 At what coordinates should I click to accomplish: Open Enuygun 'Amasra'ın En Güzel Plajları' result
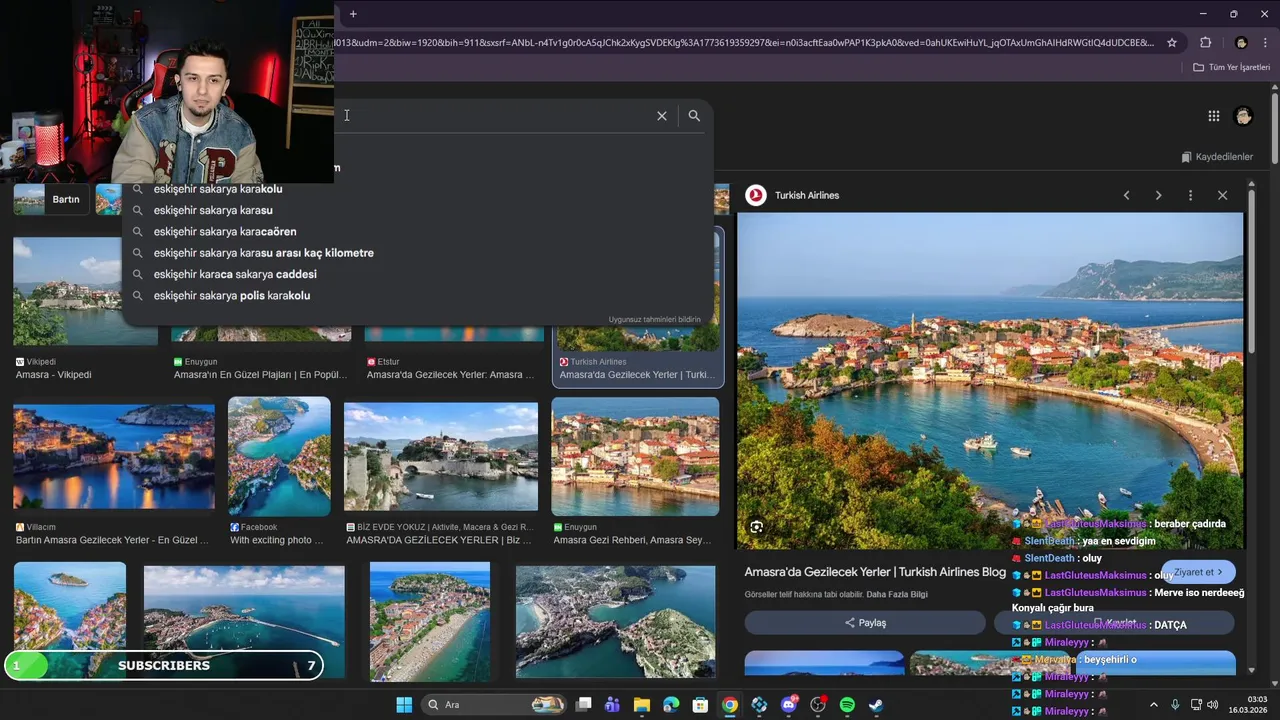tap(261, 375)
